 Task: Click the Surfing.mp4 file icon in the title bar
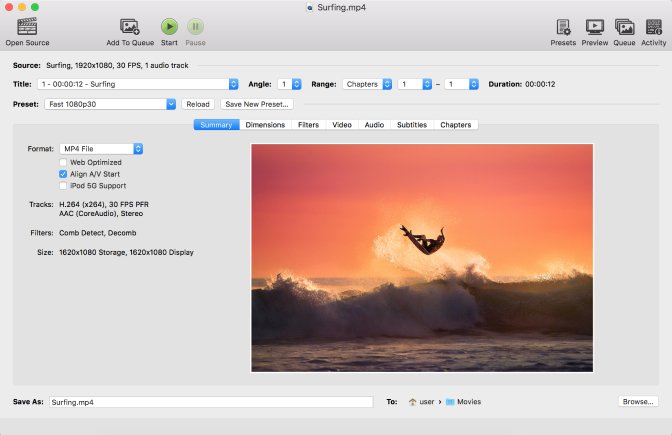click(x=309, y=7)
